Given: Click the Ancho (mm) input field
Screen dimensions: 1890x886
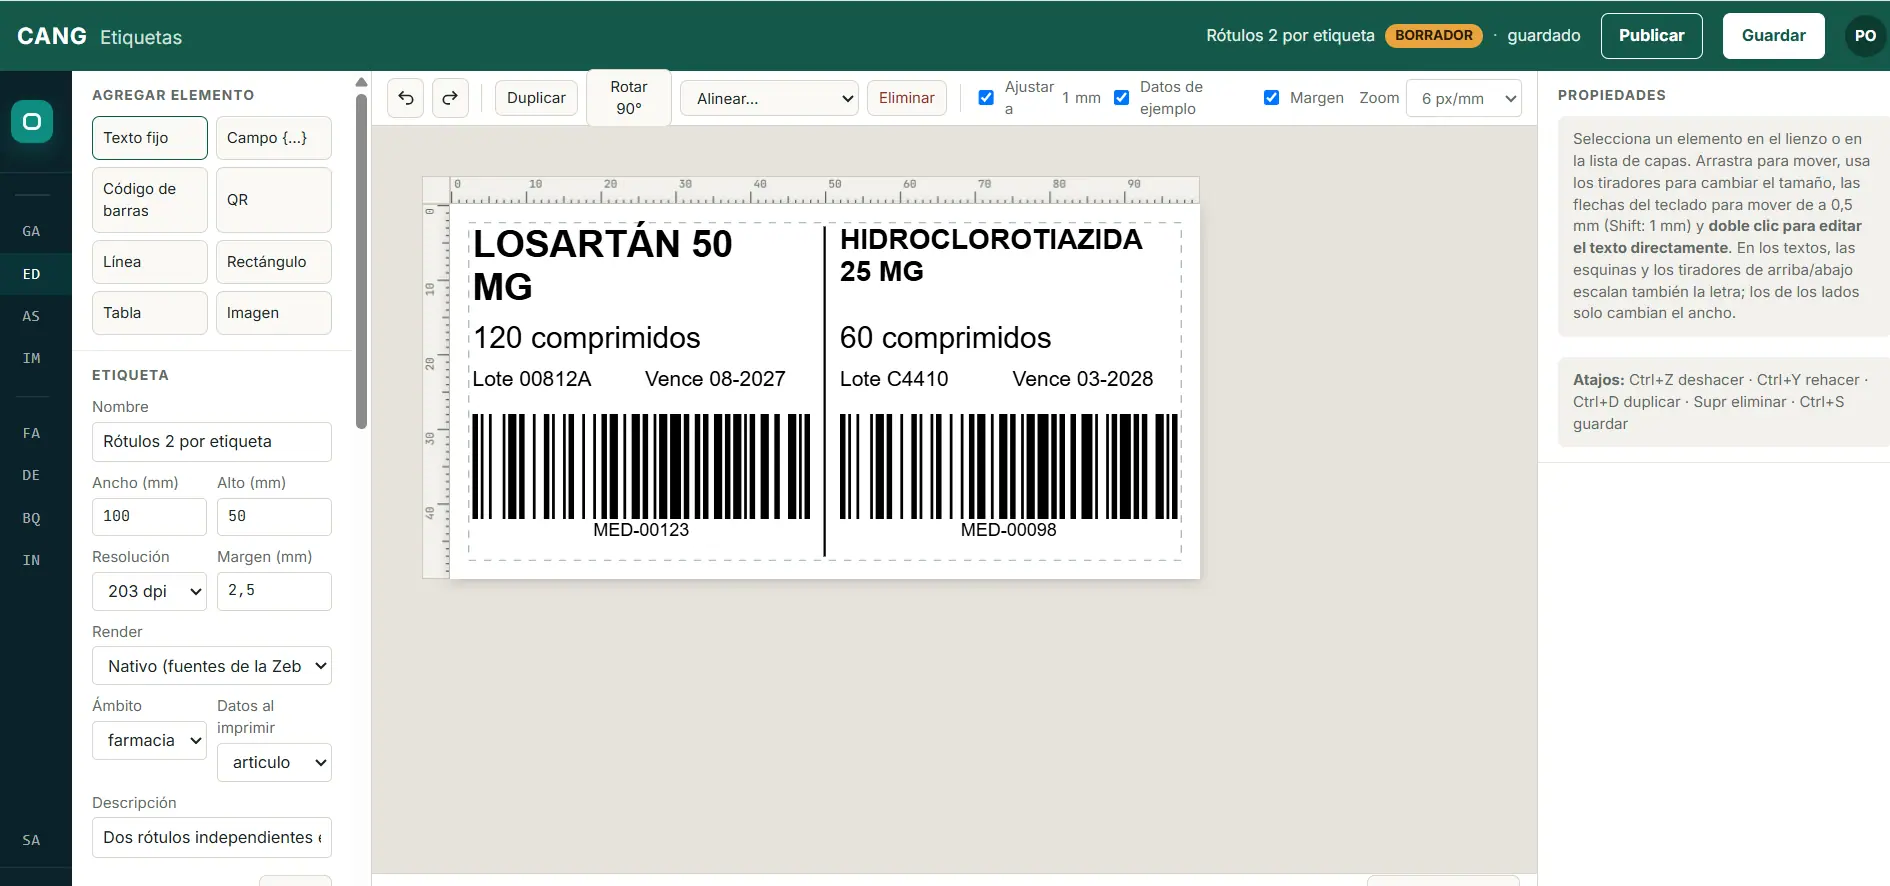Looking at the screenshot, I should tap(149, 517).
